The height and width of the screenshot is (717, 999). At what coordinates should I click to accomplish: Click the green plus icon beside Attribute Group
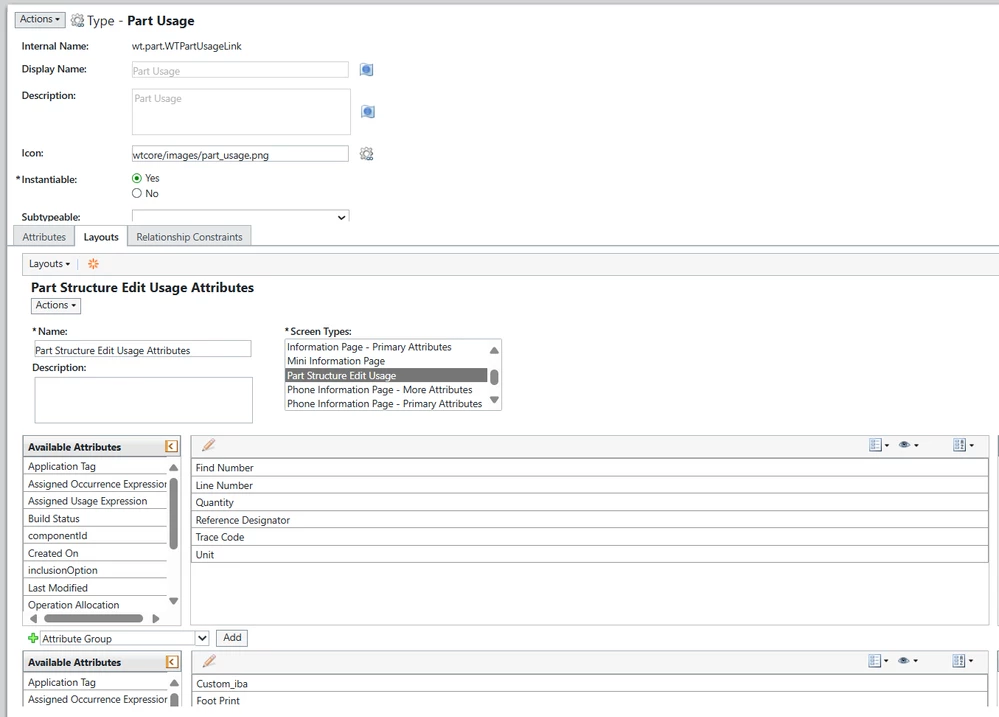click(x=33, y=638)
